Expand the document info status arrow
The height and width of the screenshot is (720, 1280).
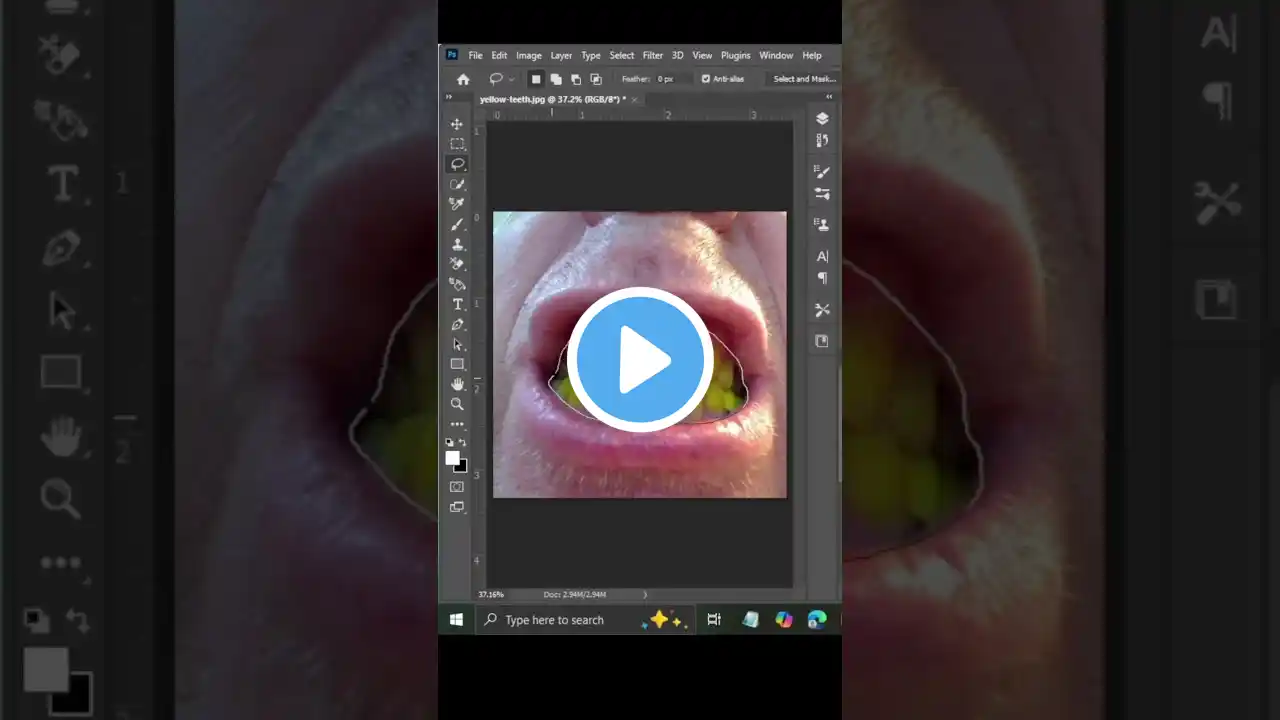click(645, 594)
